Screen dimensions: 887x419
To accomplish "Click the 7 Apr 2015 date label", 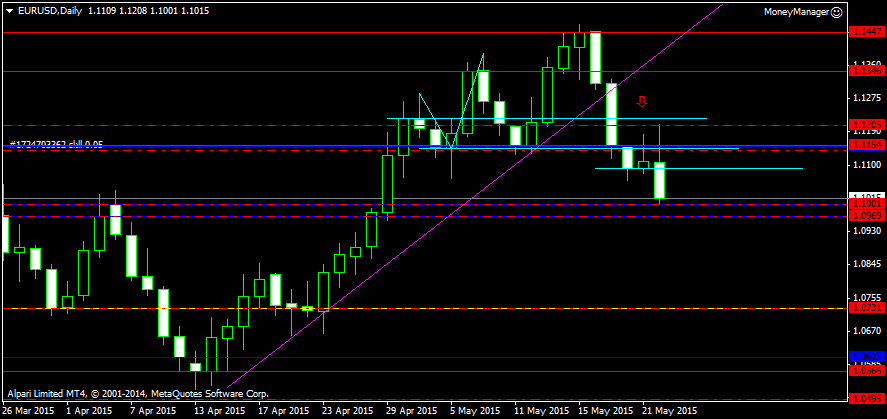I will 153,410.
